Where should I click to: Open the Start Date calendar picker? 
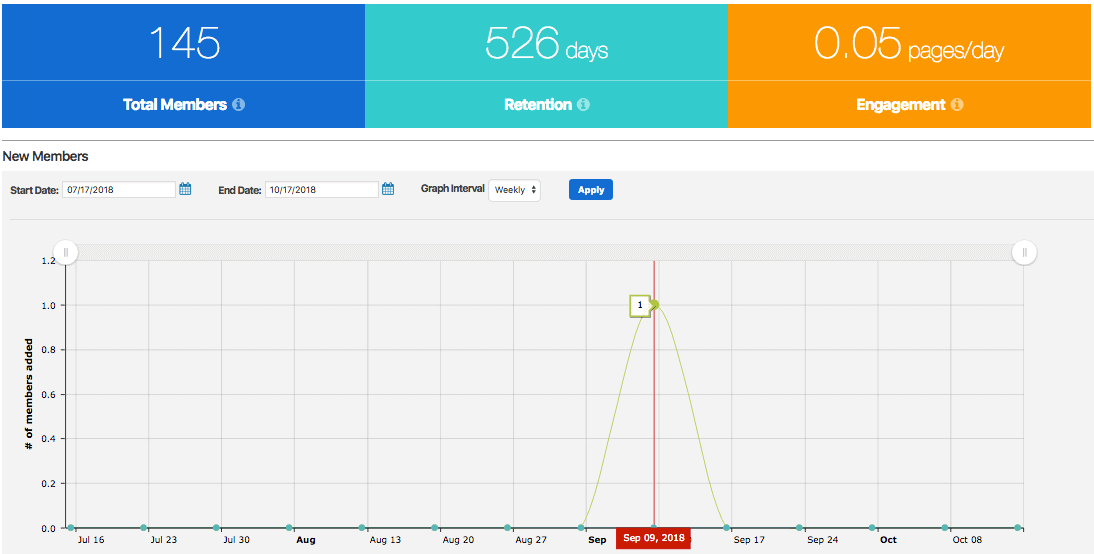tap(185, 189)
